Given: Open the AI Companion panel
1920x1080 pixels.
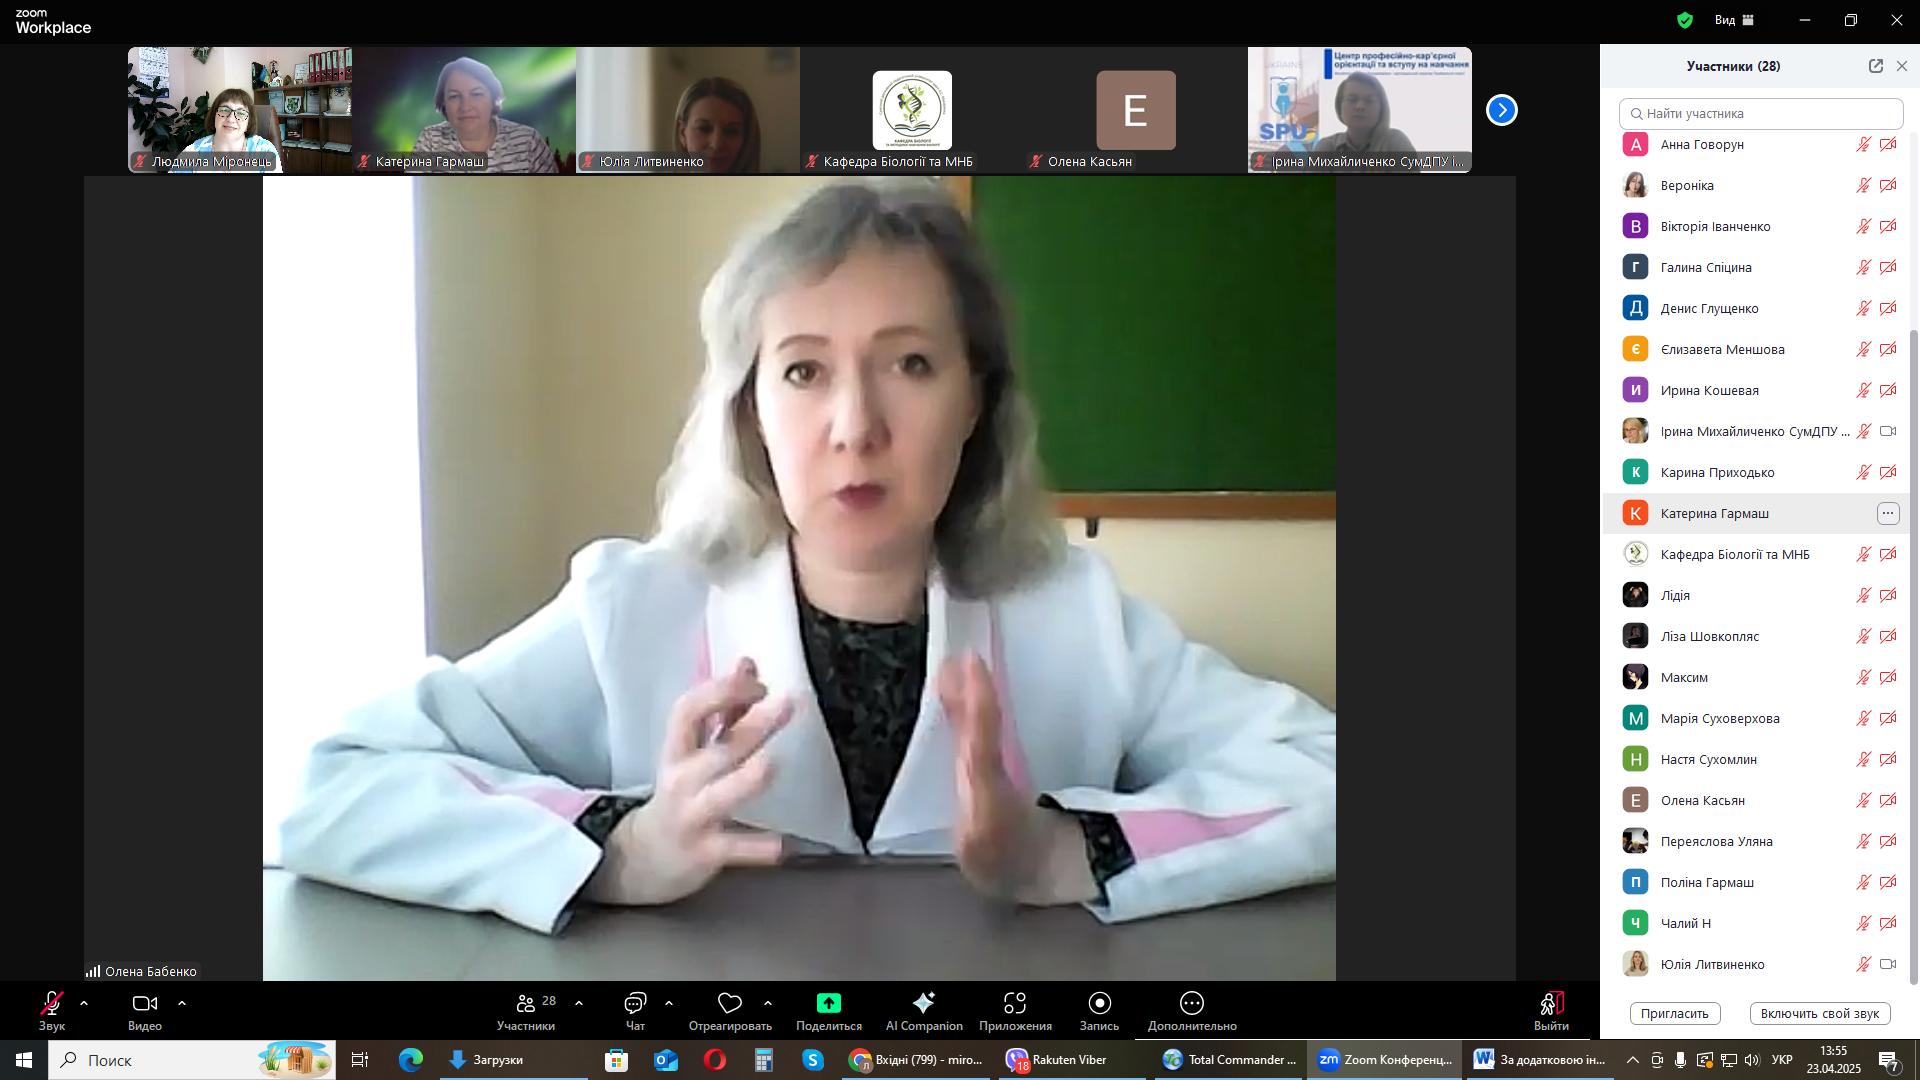Looking at the screenshot, I should 923,1004.
